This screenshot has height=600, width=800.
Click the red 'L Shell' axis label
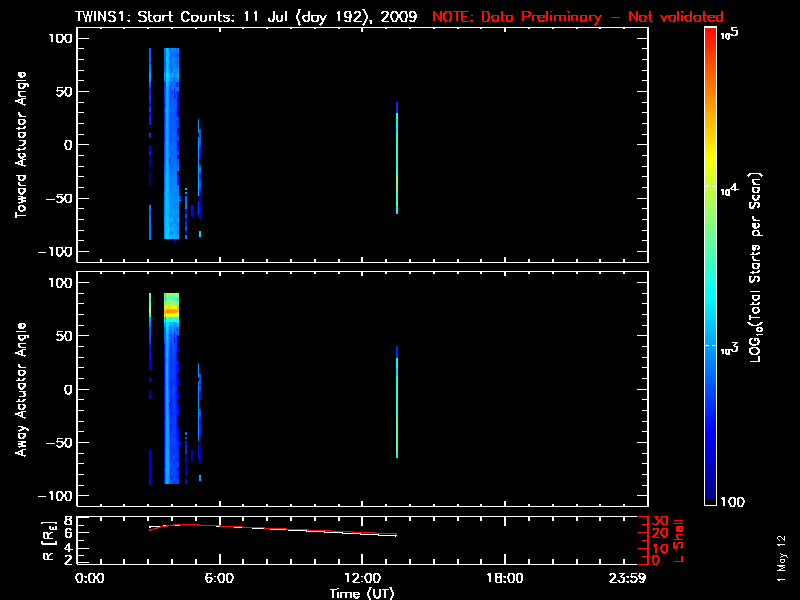[x=677, y=541]
